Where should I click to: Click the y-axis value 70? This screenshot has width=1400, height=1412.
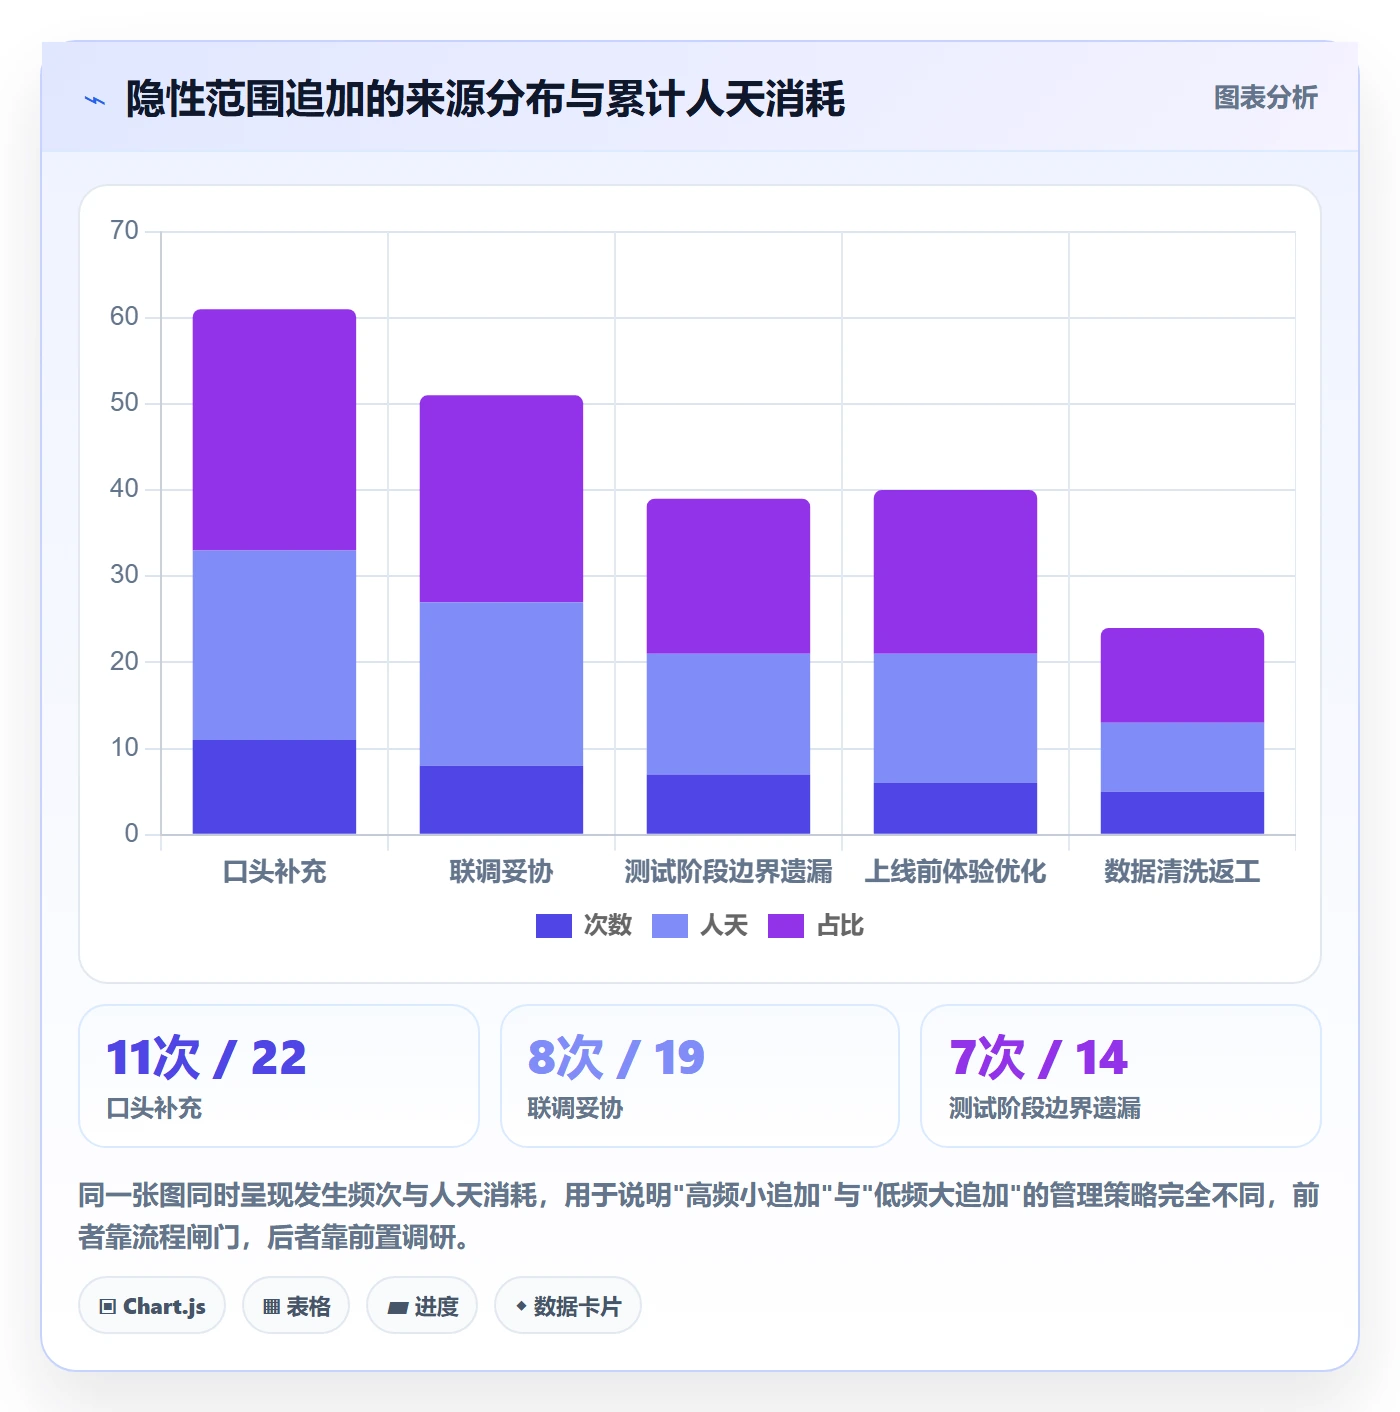pyautogui.click(x=124, y=231)
